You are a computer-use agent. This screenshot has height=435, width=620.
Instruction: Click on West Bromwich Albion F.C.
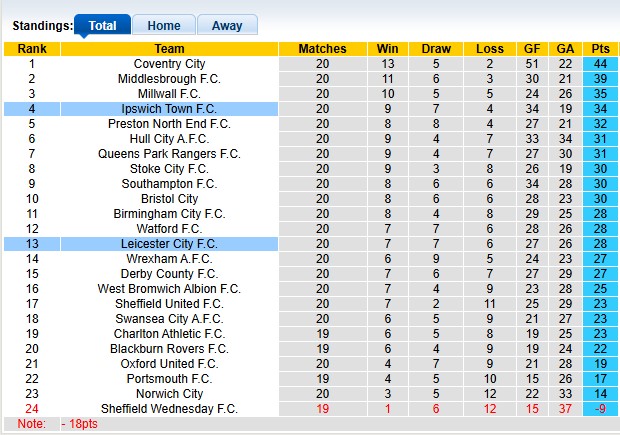(169, 289)
